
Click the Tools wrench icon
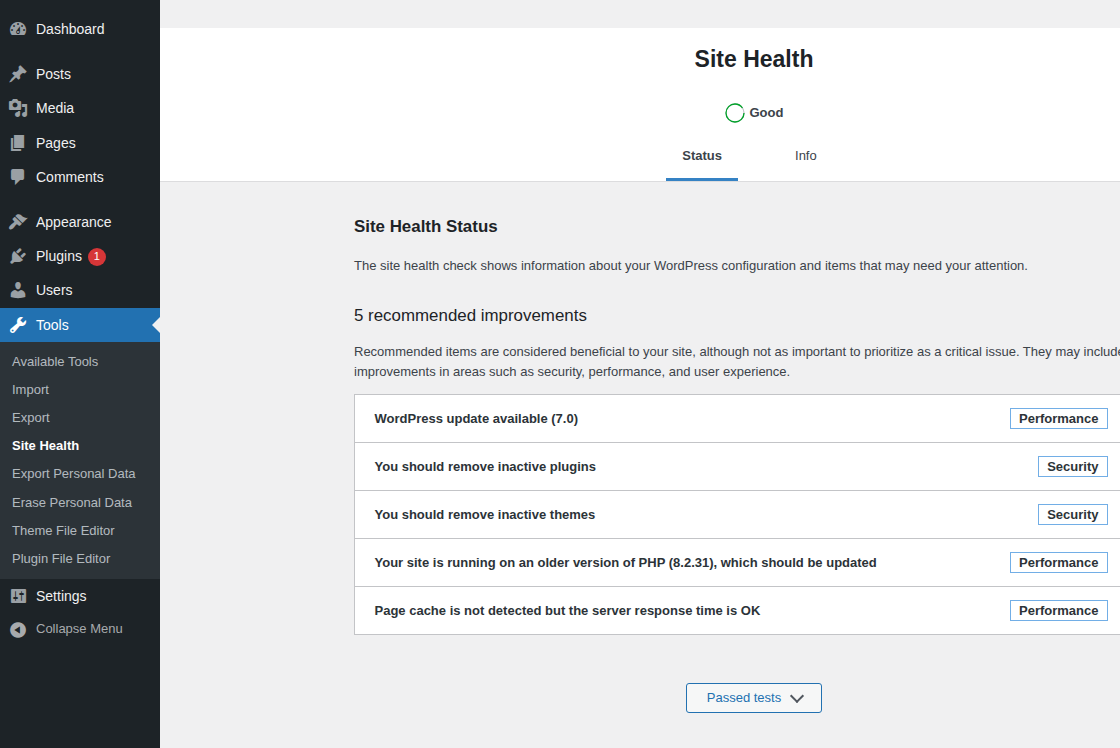tap(18, 325)
